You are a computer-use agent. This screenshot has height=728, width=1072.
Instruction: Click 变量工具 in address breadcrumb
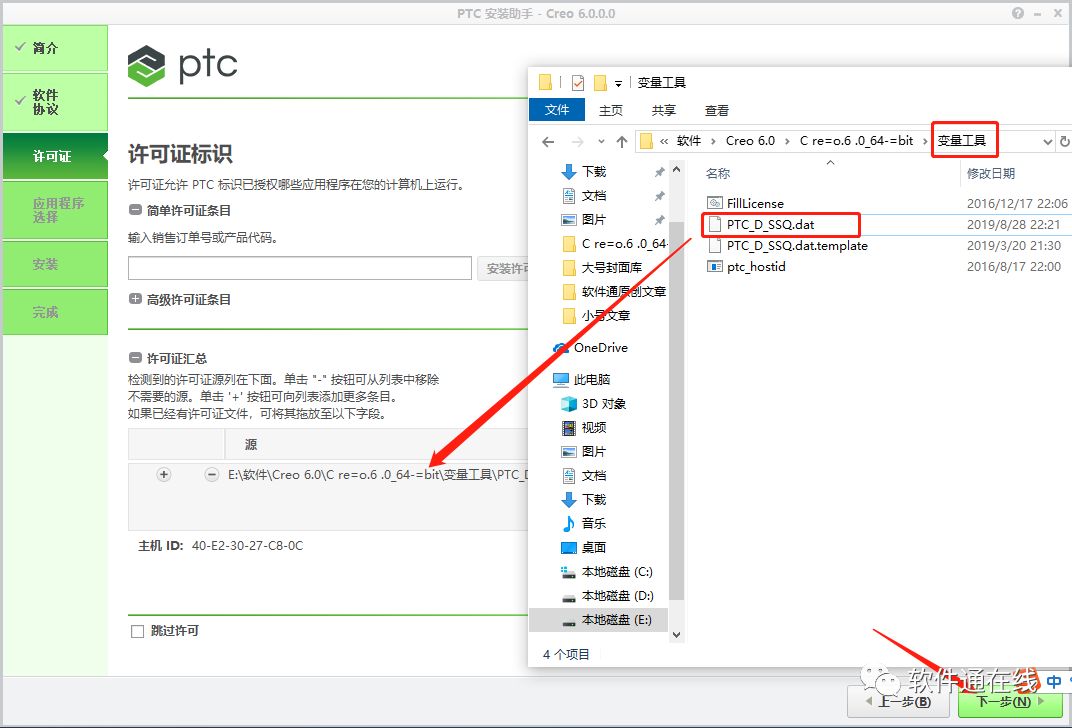(961, 141)
